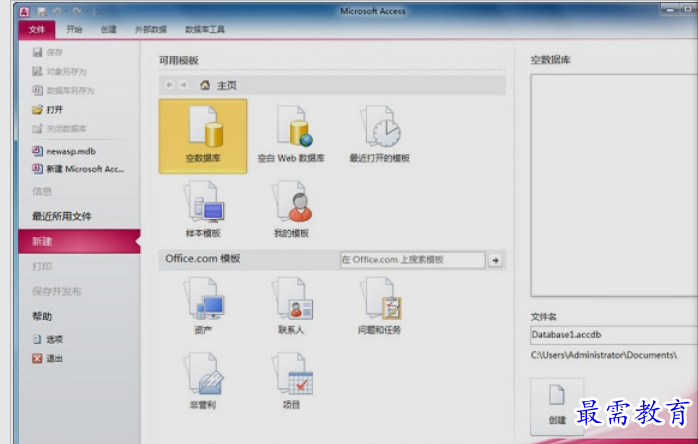Click the save icon in quick access toolbar

point(42,12)
